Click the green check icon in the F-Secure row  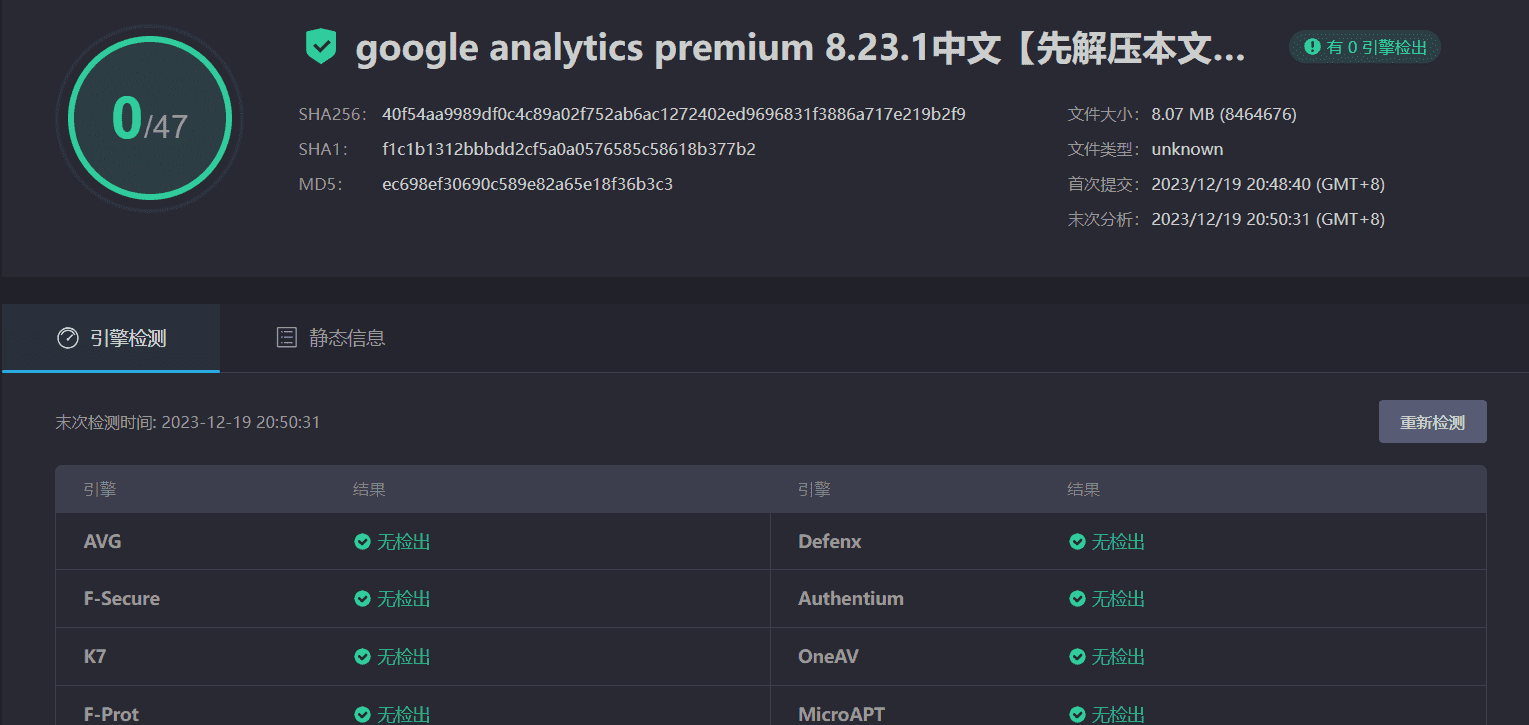point(362,599)
